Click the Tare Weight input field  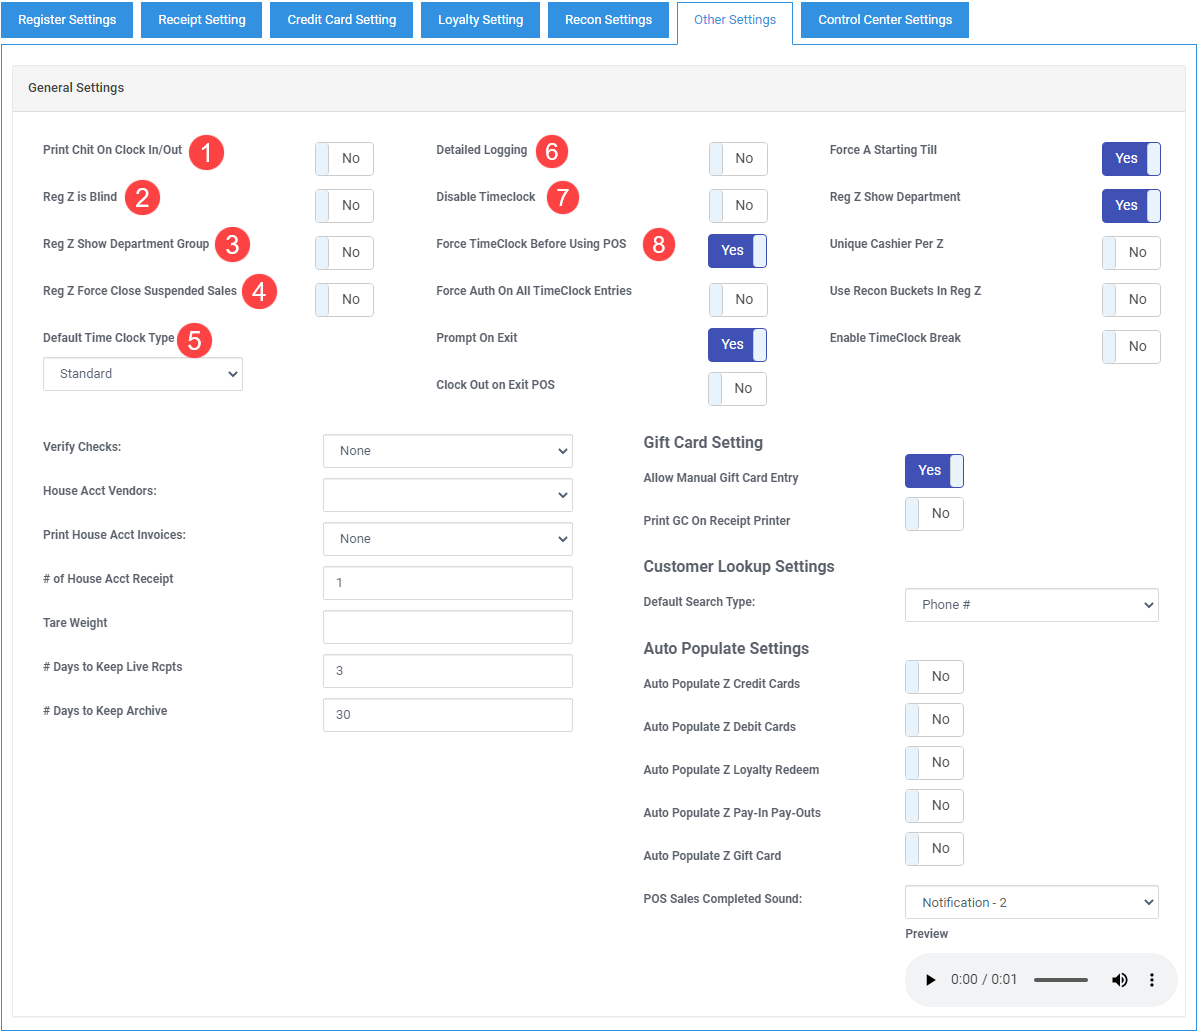pyautogui.click(x=447, y=627)
